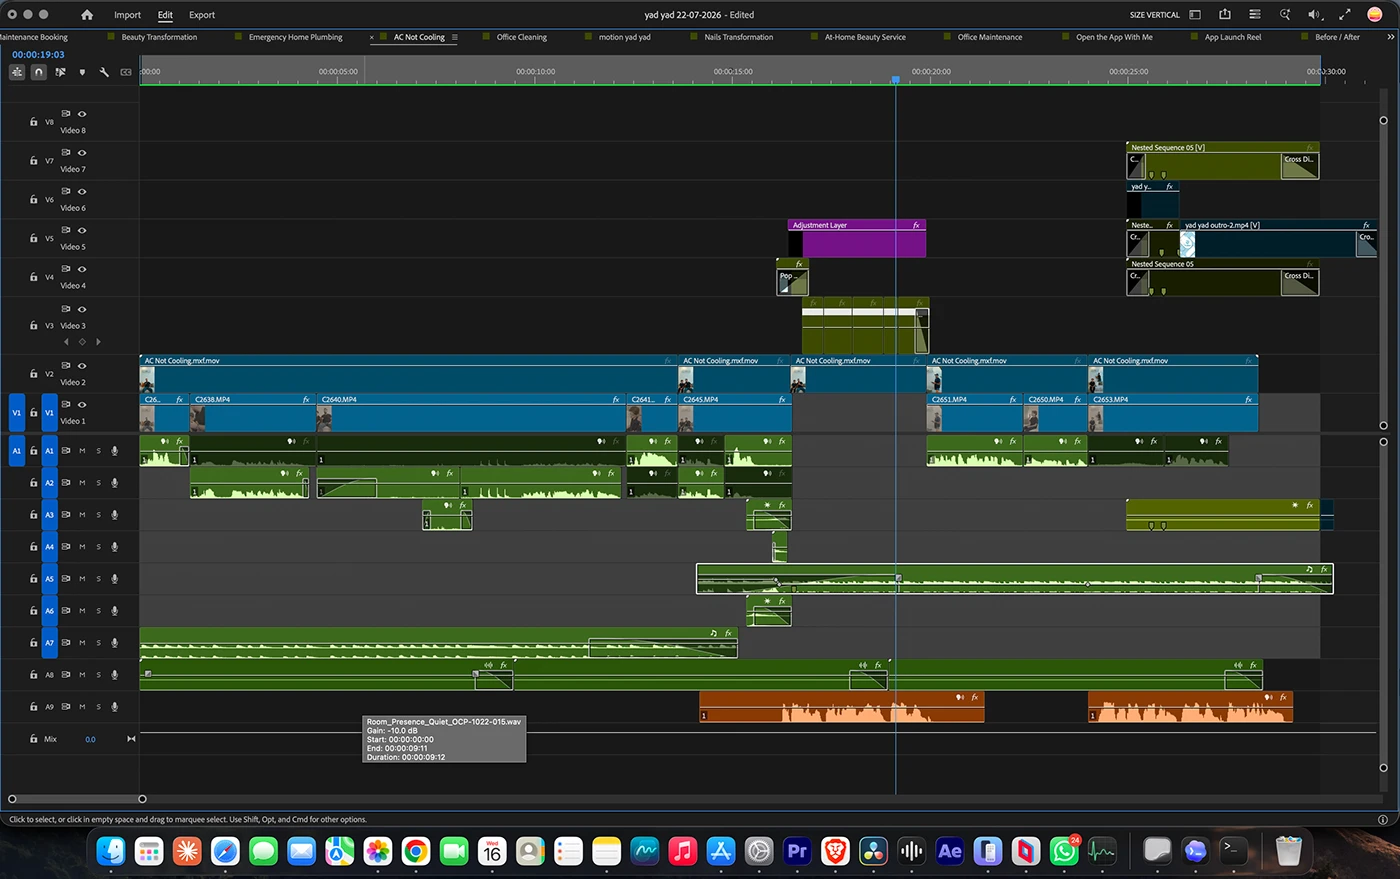
Task: Open After Effects from the Dock
Action: click(x=950, y=851)
